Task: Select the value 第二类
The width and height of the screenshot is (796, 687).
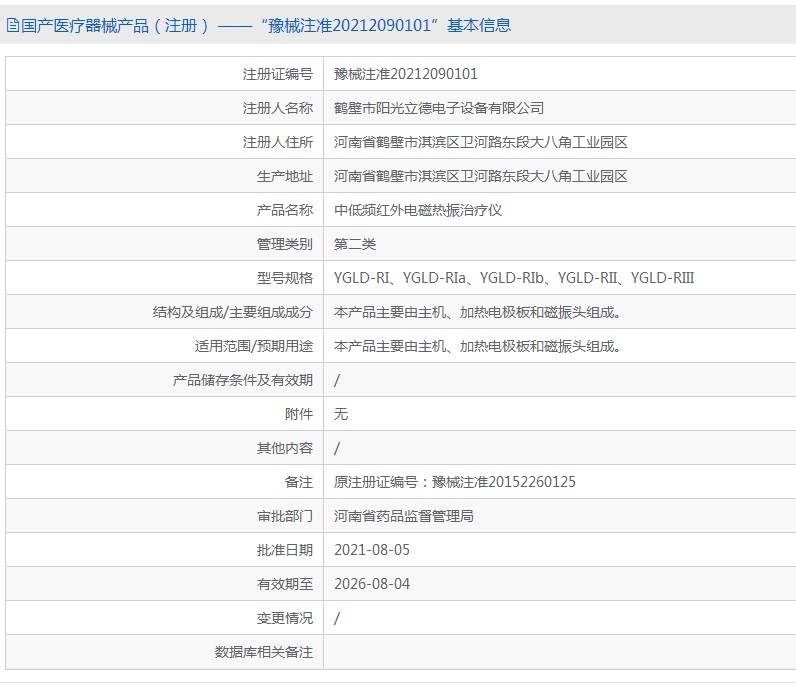Action: click(x=355, y=244)
